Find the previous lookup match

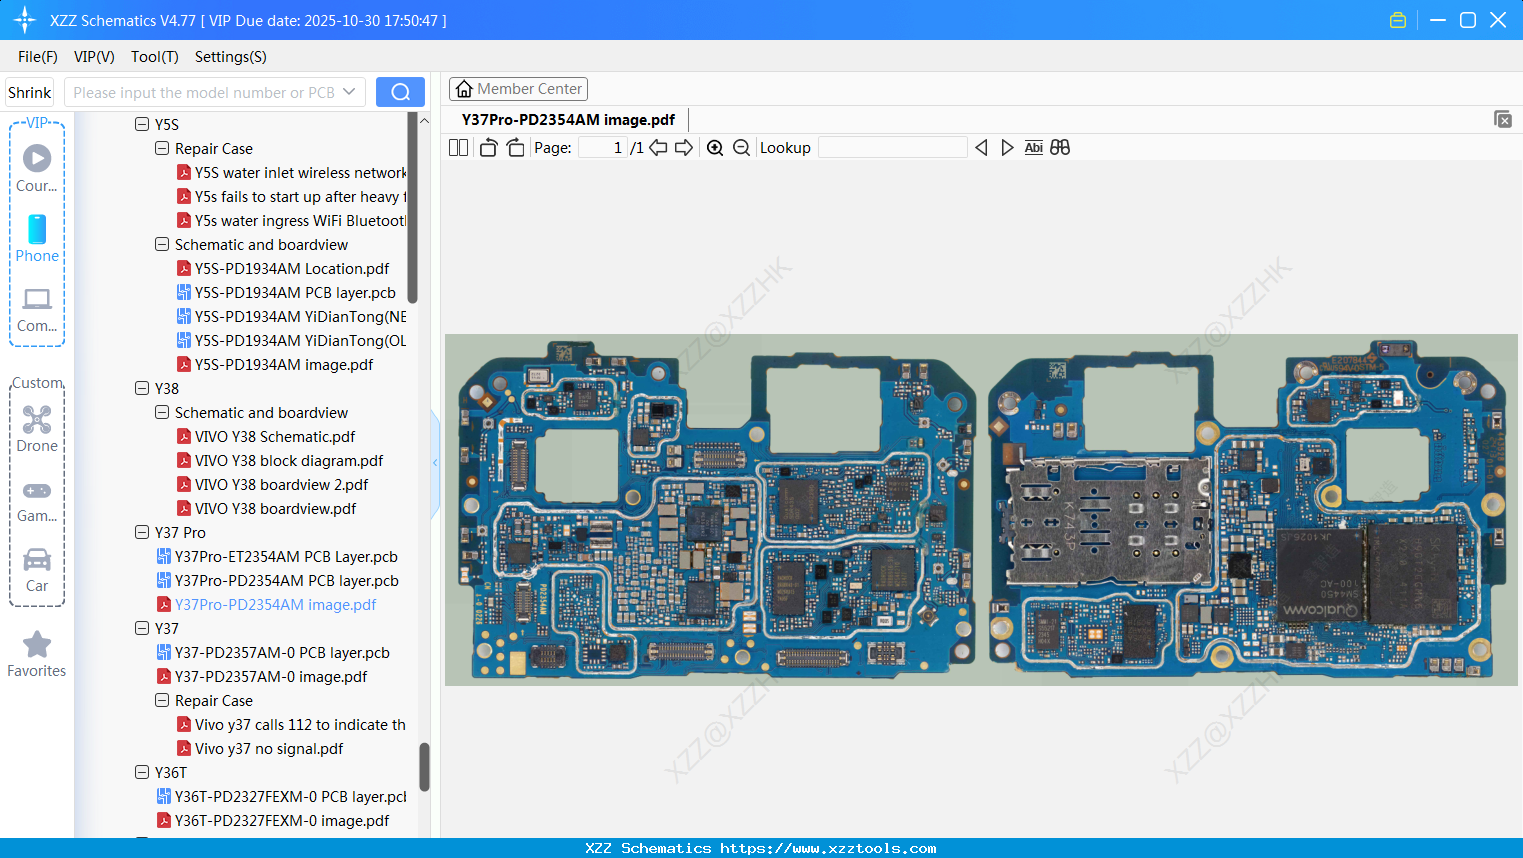(981, 148)
